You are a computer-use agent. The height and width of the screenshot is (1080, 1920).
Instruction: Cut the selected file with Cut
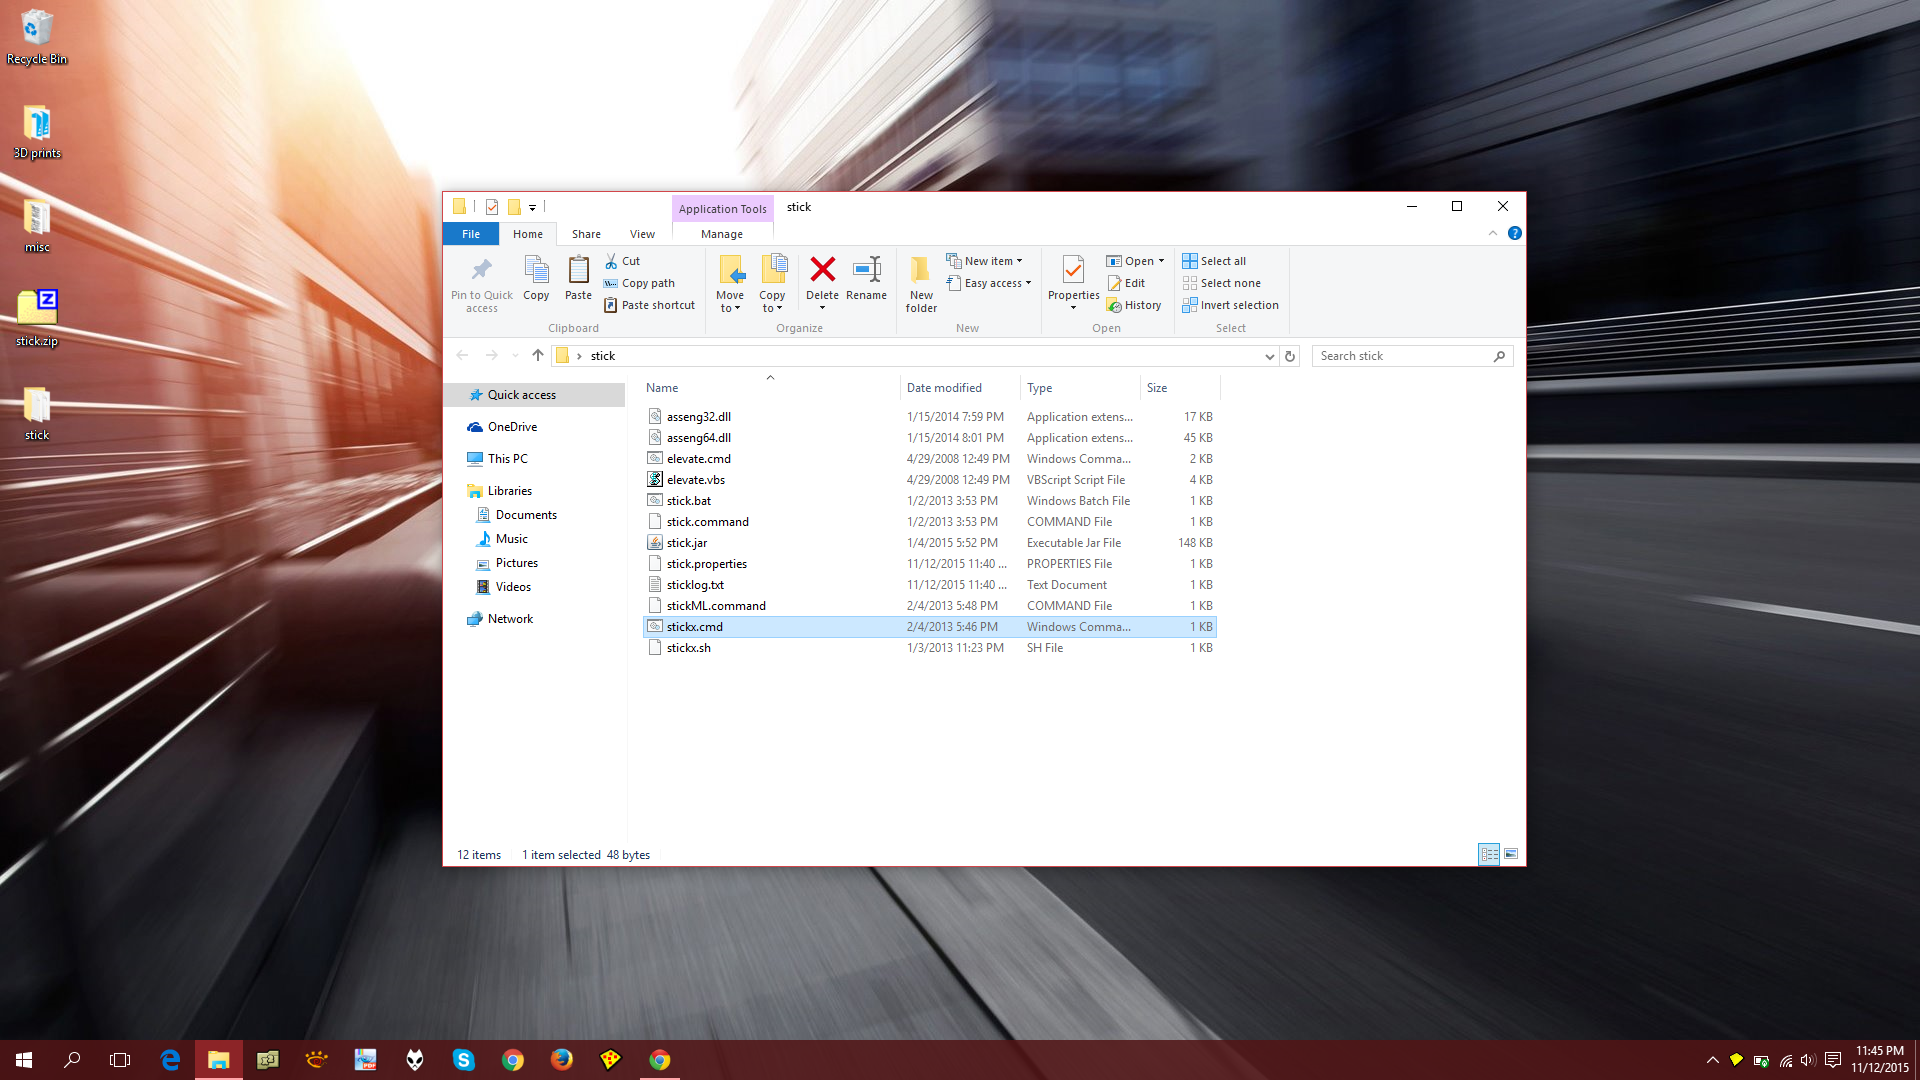(622, 261)
